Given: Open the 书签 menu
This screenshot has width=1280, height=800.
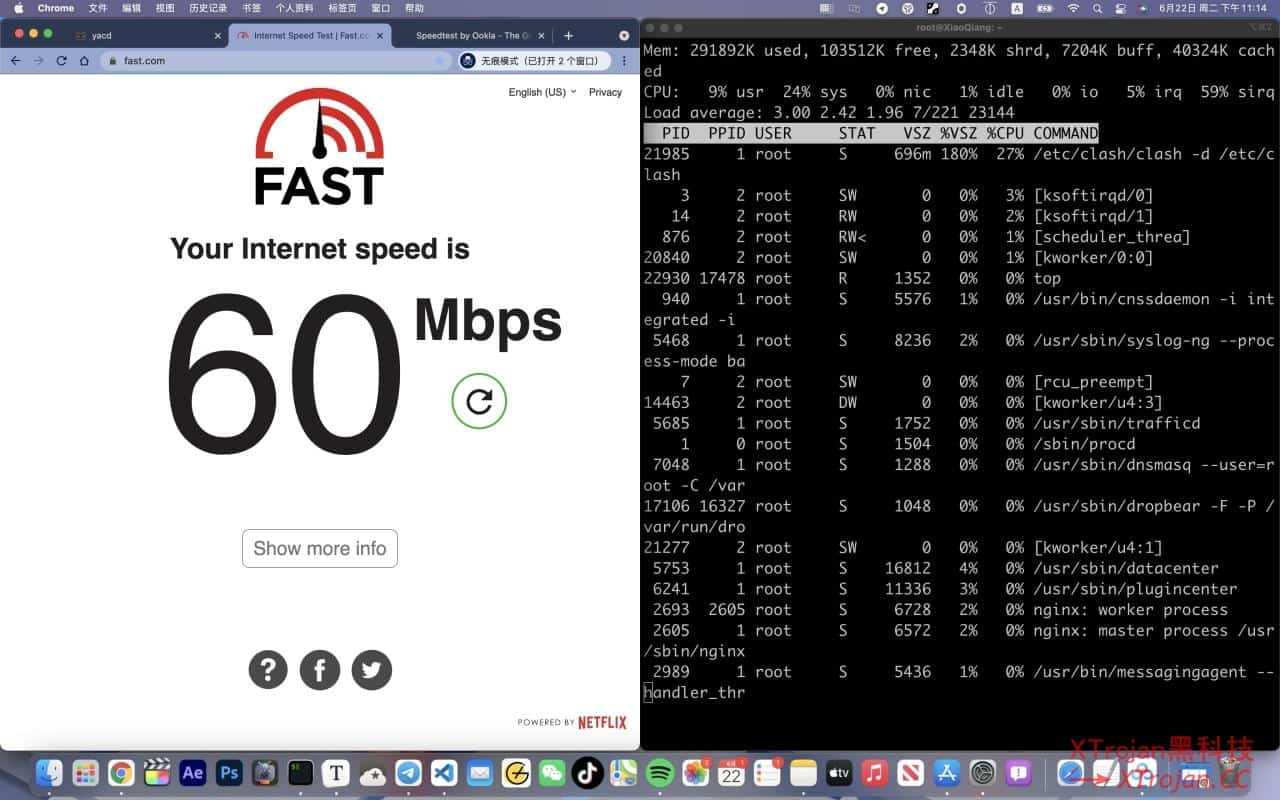Looking at the screenshot, I should click(x=251, y=8).
